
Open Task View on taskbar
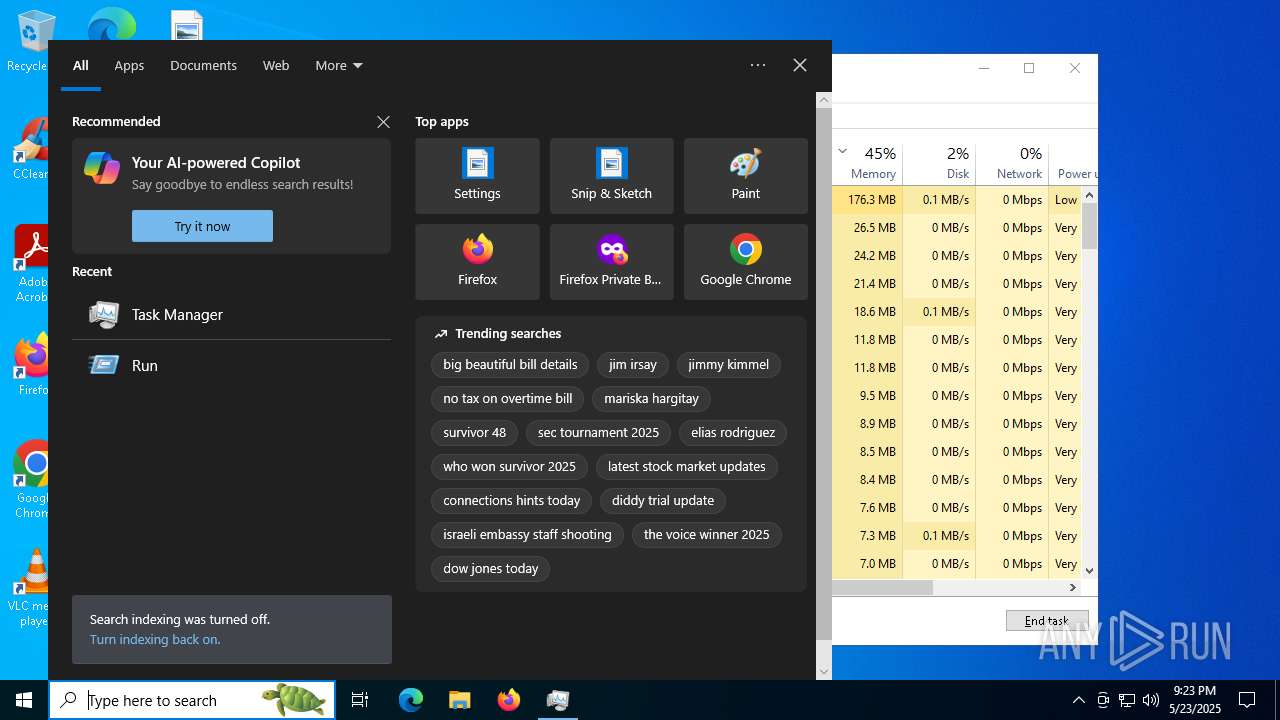pyautogui.click(x=360, y=700)
